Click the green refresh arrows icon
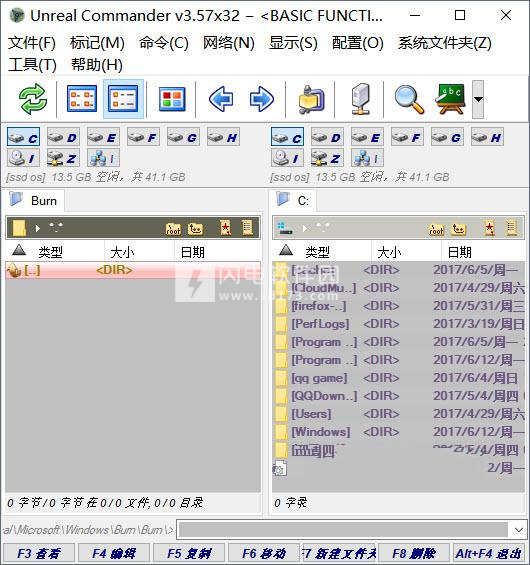530x565 pixels. (32, 99)
